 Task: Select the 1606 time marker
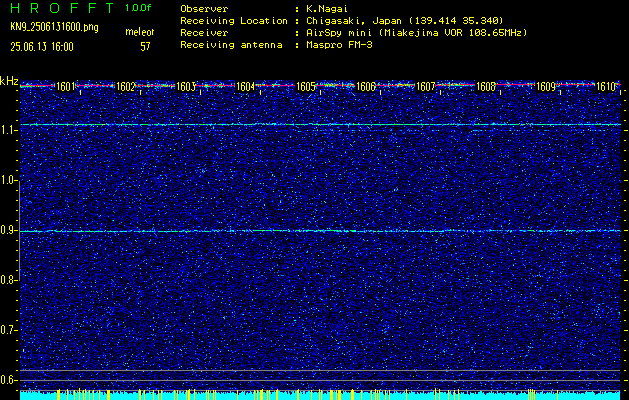[x=366, y=87]
